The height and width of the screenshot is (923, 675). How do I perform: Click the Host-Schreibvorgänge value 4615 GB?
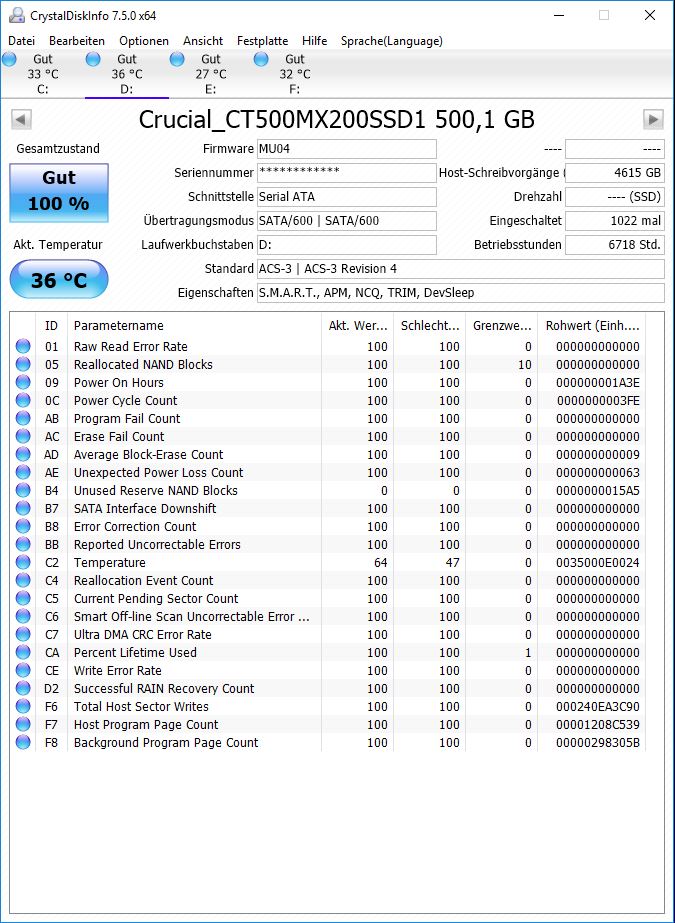tap(615, 172)
